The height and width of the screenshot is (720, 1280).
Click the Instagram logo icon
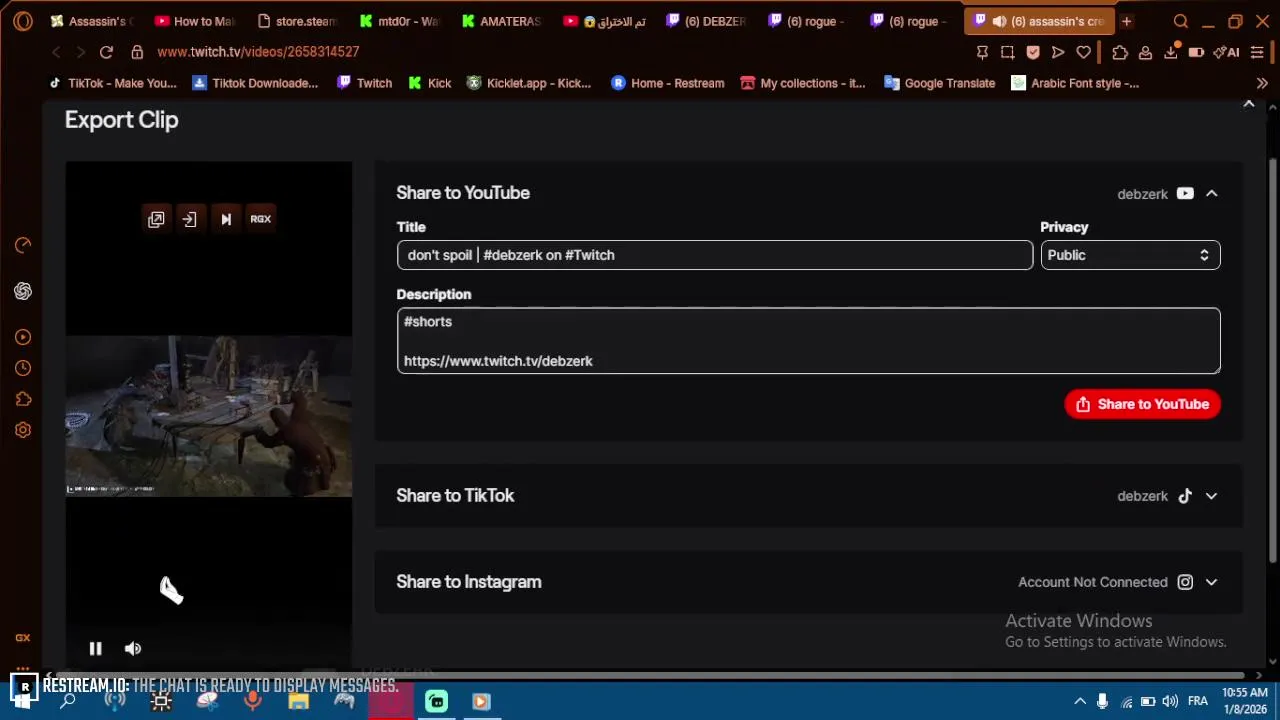point(1185,582)
